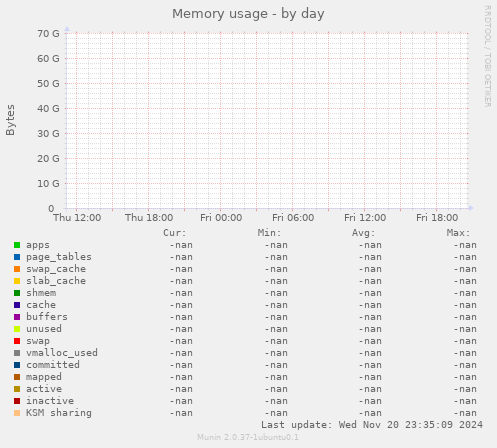The image size is (497, 448).
Task: Click the KSM sharing Max '-nan' value
Action: pyautogui.click(x=465, y=413)
